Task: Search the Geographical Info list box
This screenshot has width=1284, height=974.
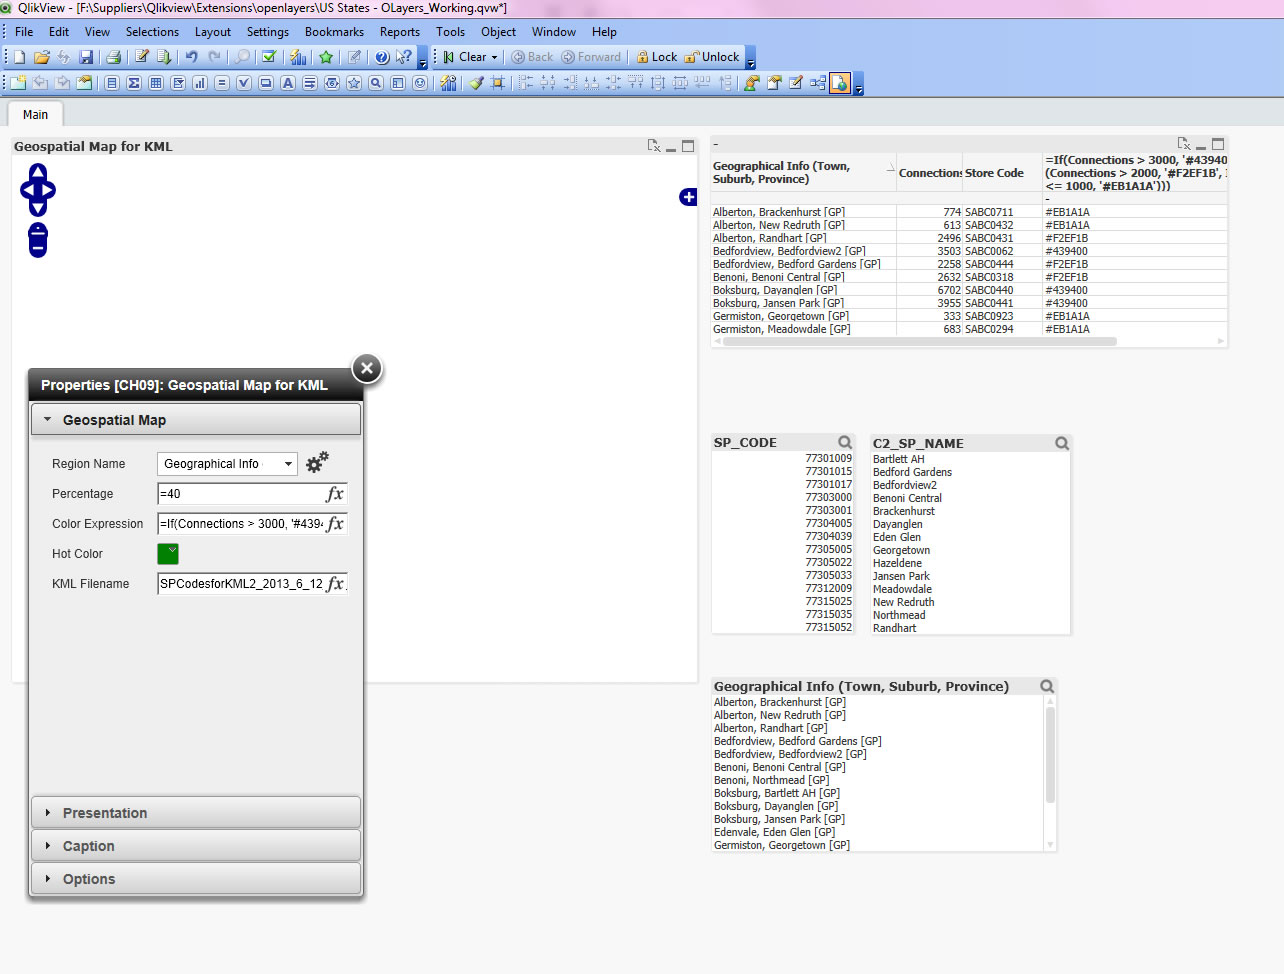Action: (x=1047, y=686)
